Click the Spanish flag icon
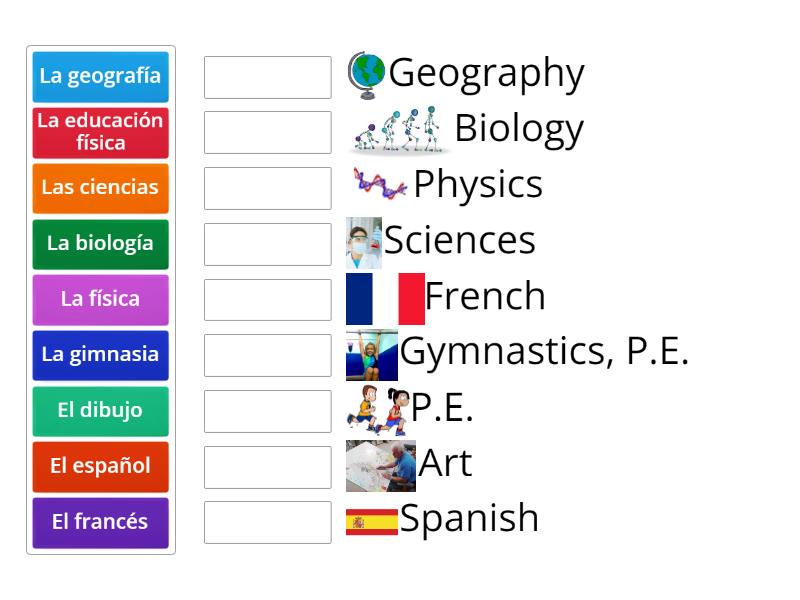Viewport: 800px width, 600px height. pos(371,521)
